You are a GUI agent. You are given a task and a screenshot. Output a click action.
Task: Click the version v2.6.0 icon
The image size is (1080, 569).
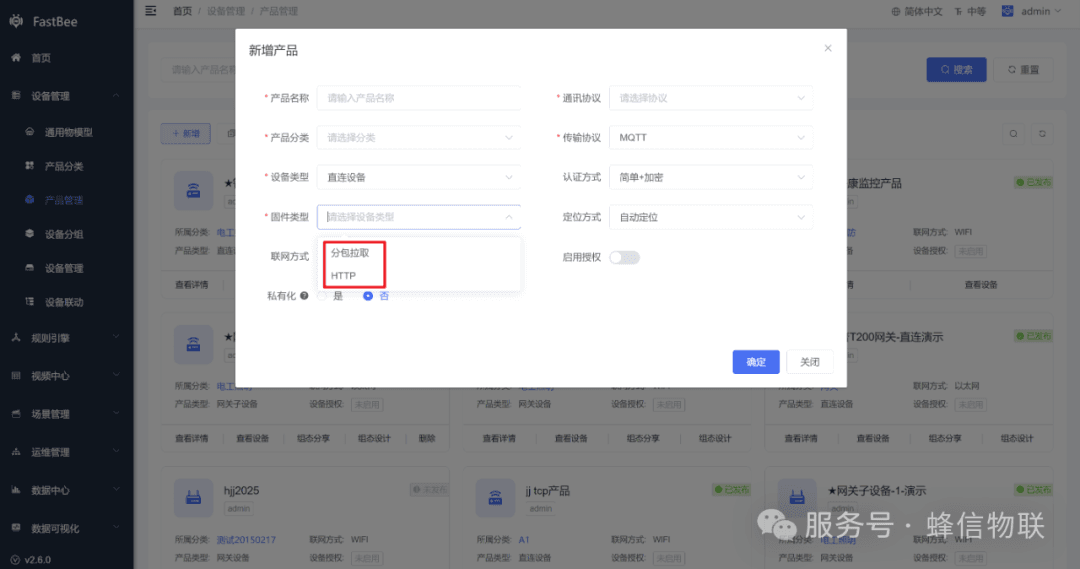pos(15,559)
